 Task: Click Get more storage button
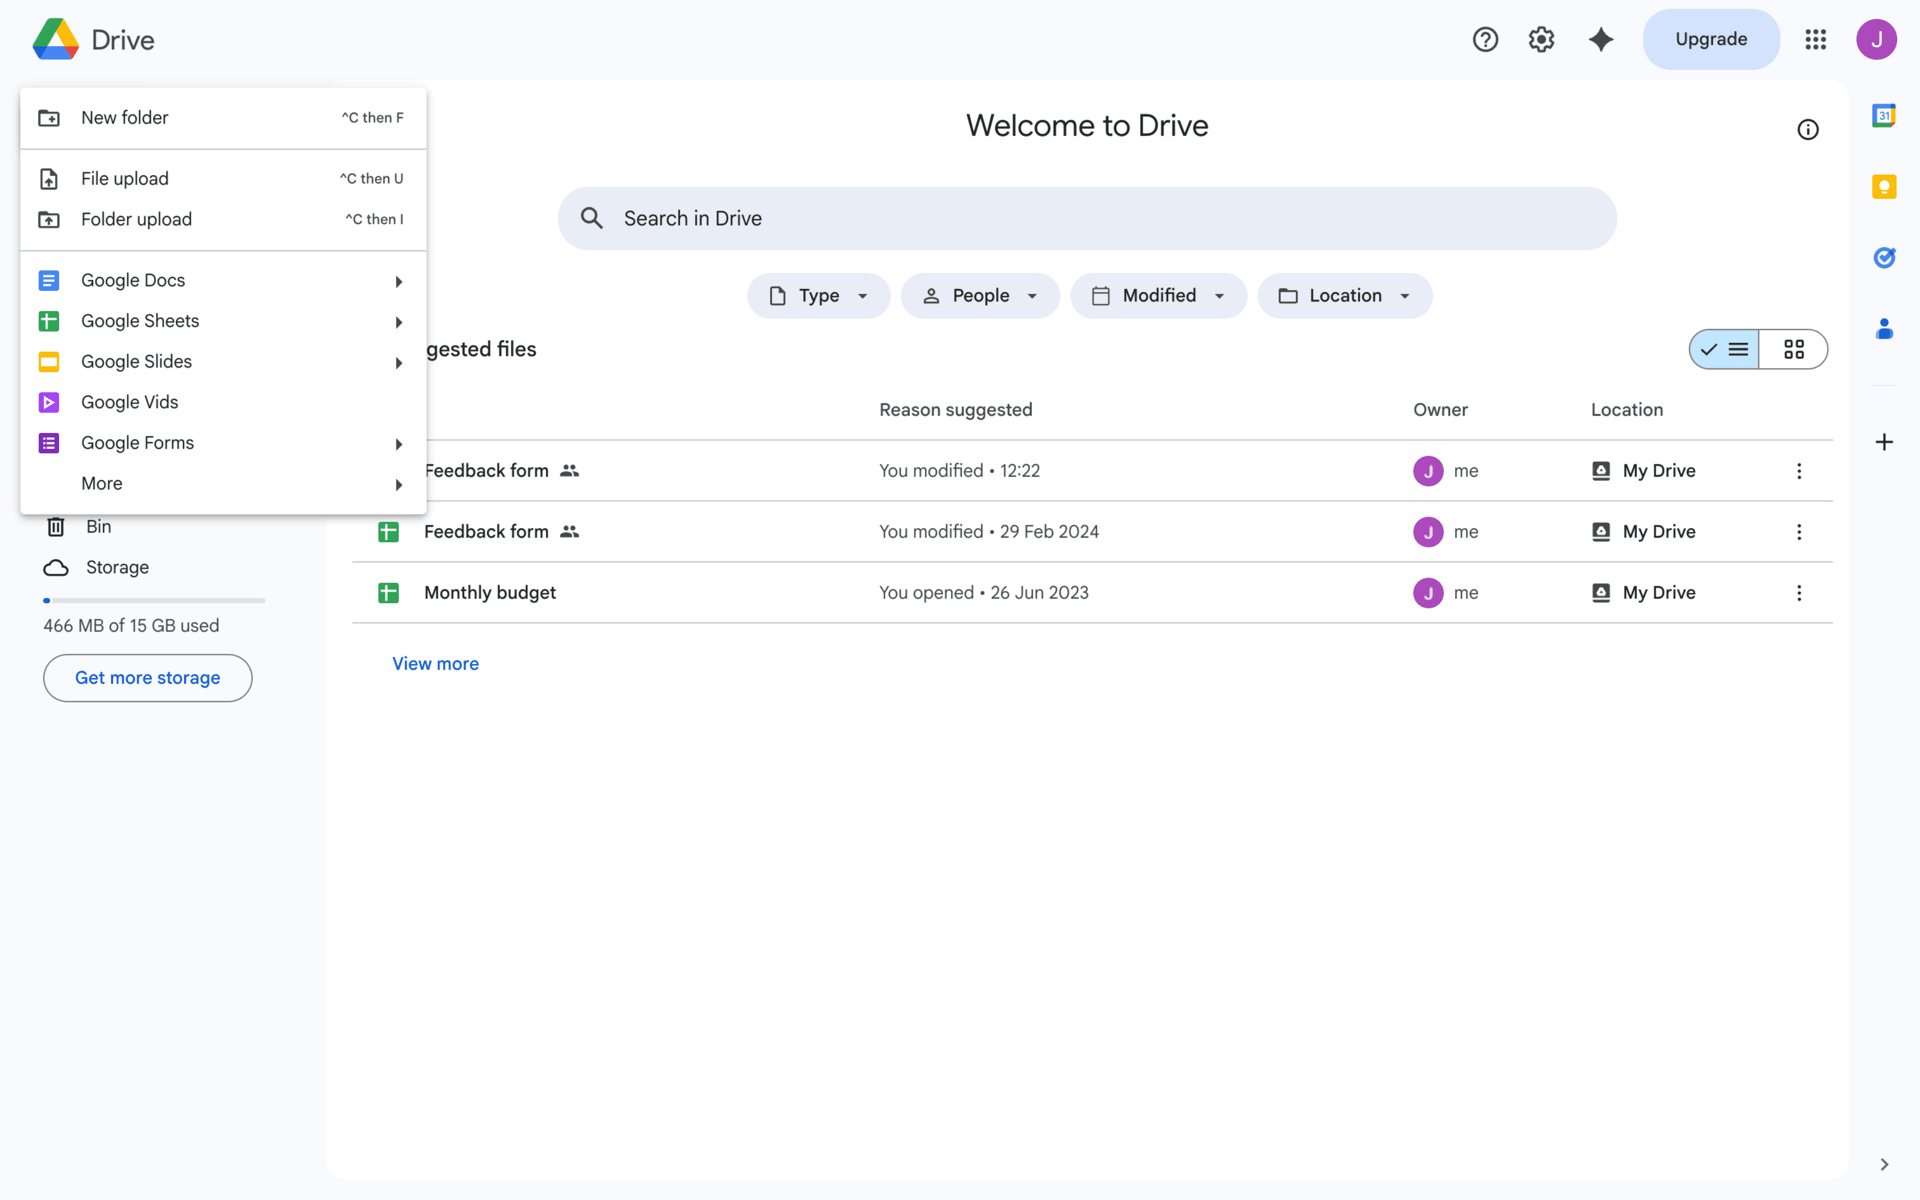click(x=148, y=678)
